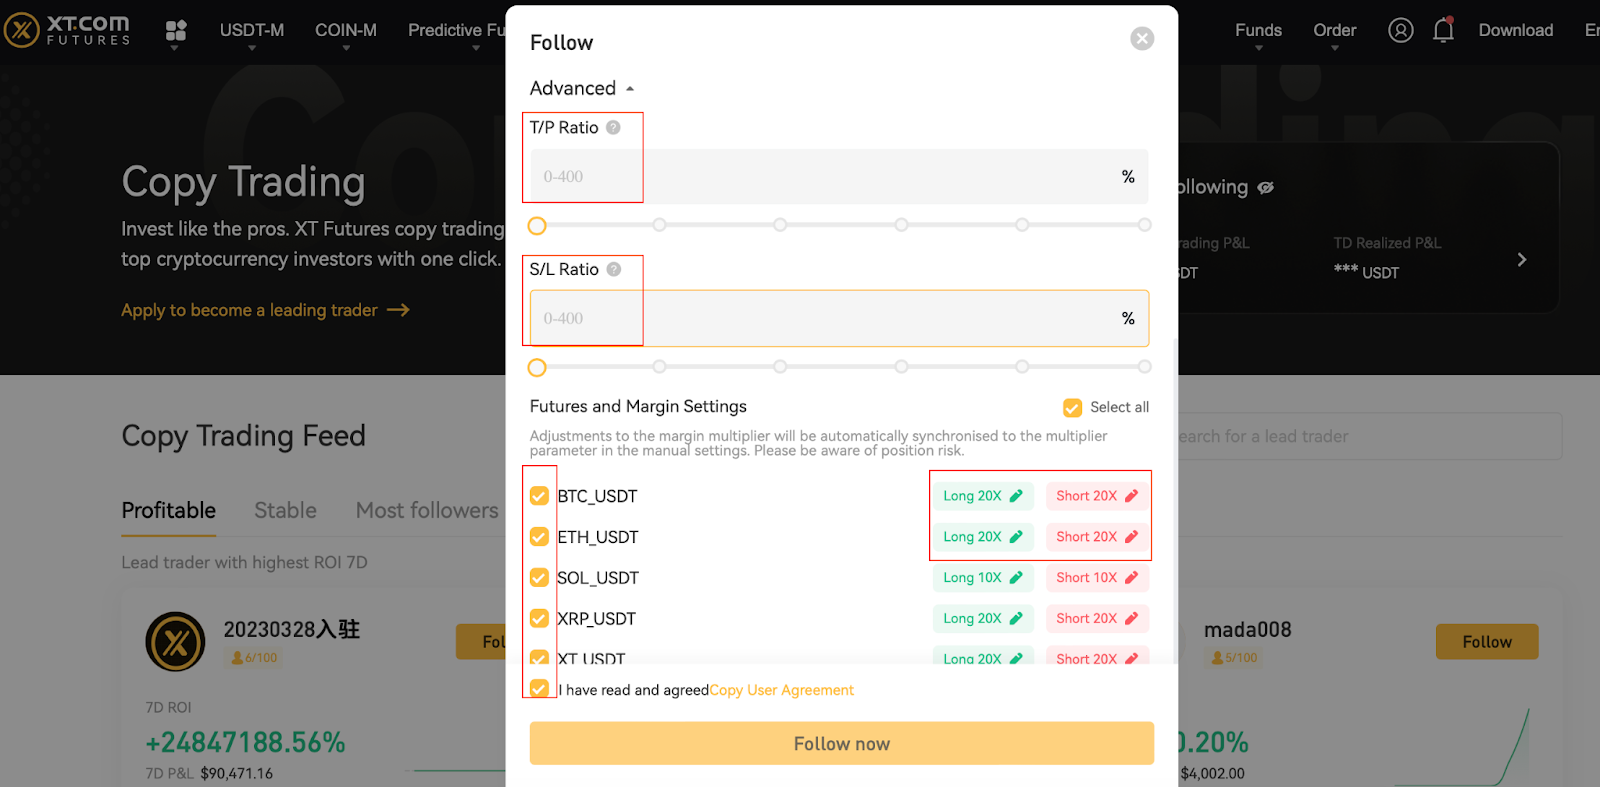Click the S/L Ratio help question icon
This screenshot has width=1600, height=787.
click(614, 269)
